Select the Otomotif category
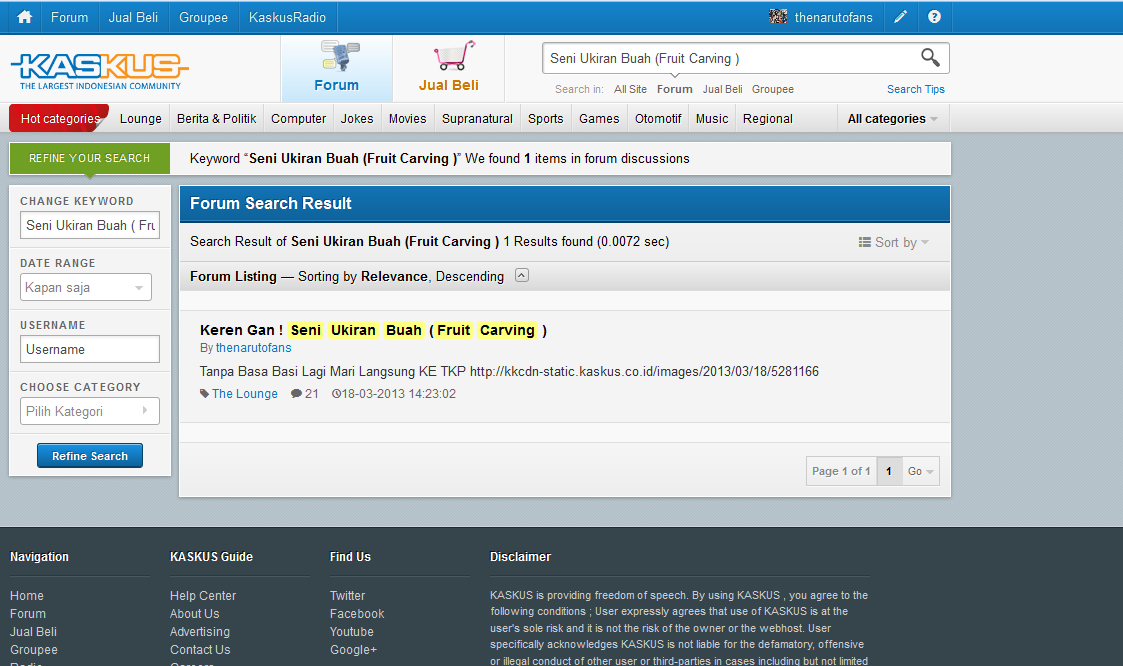The image size is (1123, 666). 657,119
